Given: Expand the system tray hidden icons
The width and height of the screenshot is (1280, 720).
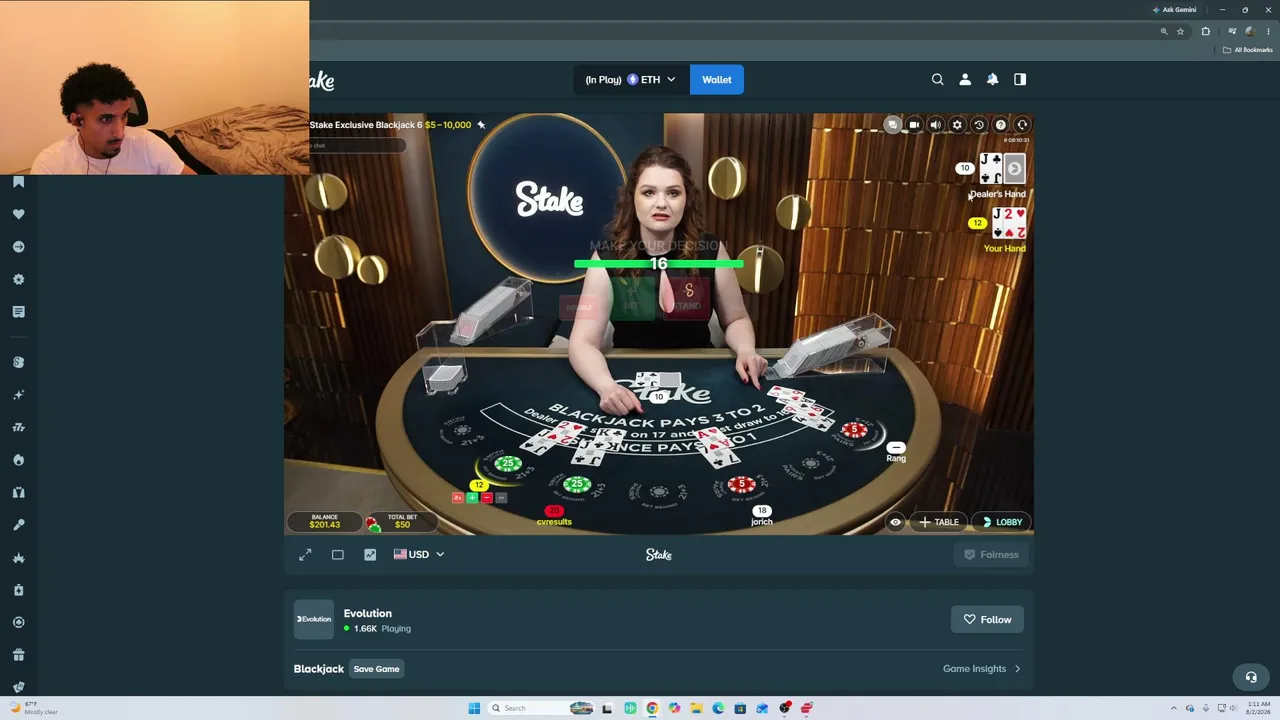Looking at the screenshot, I should pos(1174,708).
